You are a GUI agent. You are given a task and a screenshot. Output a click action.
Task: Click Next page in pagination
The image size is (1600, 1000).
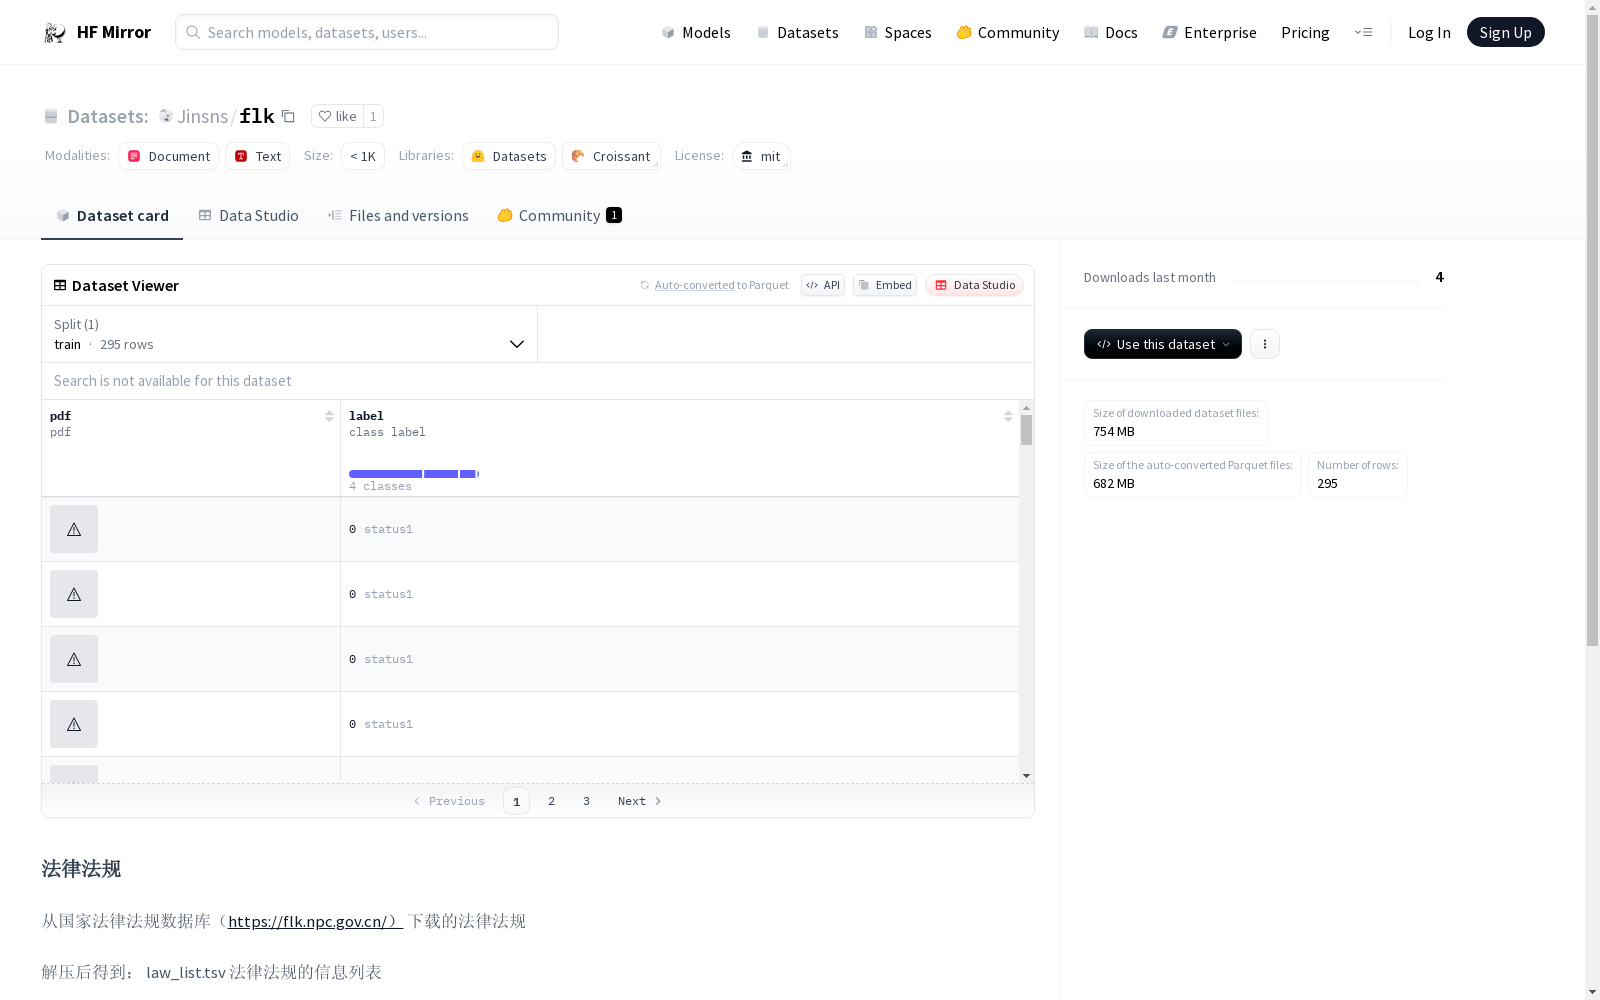pos(639,801)
